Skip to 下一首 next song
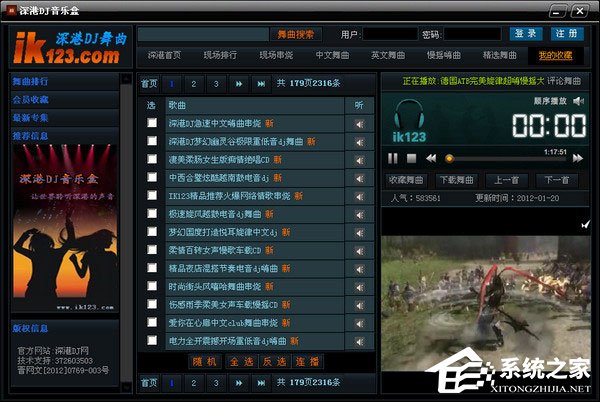Screen dimensions: 600x402 pyautogui.click(x=557, y=180)
